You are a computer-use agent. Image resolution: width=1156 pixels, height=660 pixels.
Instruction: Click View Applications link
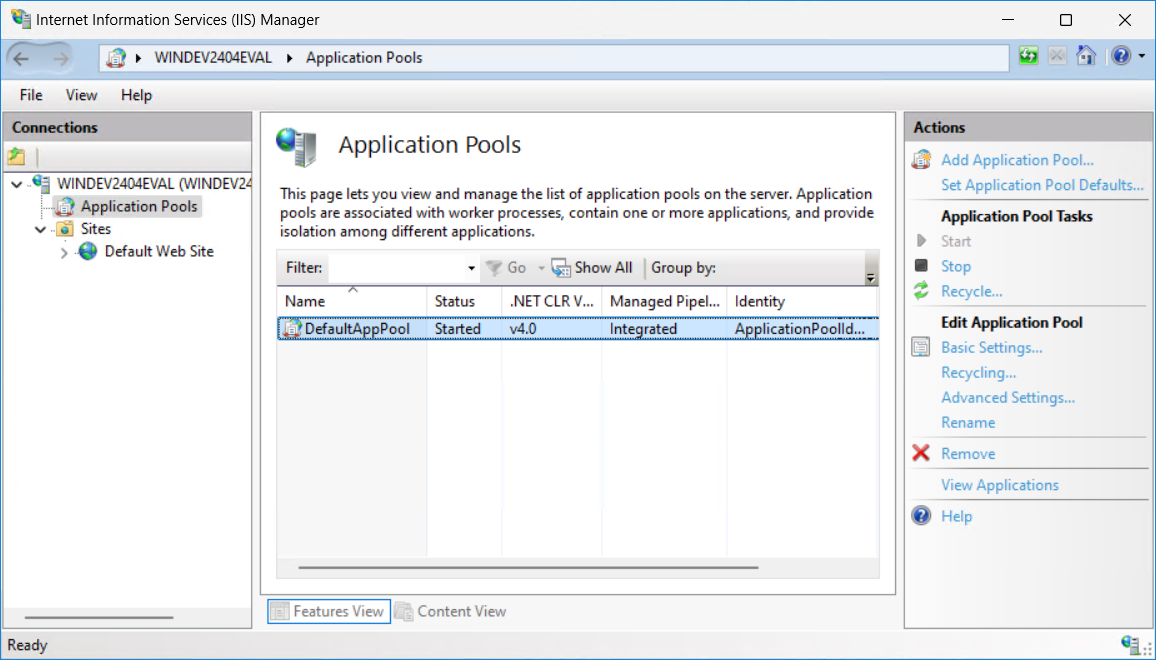click(x=1000, y=484)
